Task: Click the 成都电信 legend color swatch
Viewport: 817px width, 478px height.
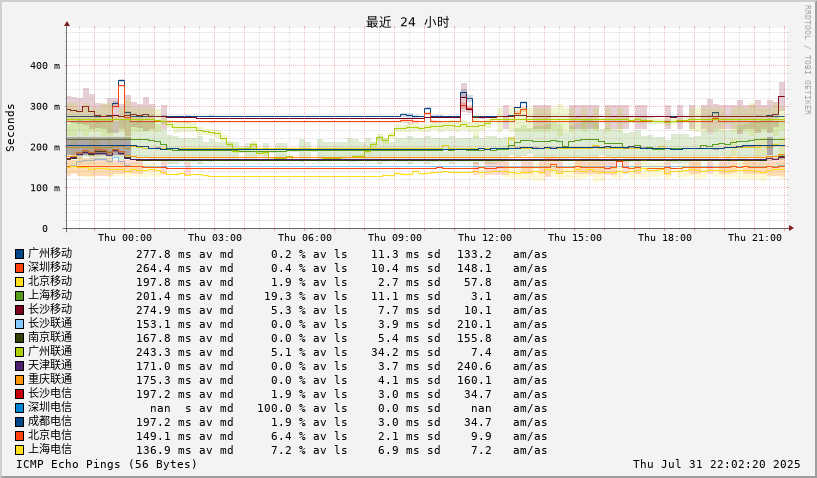Action: 19,422
